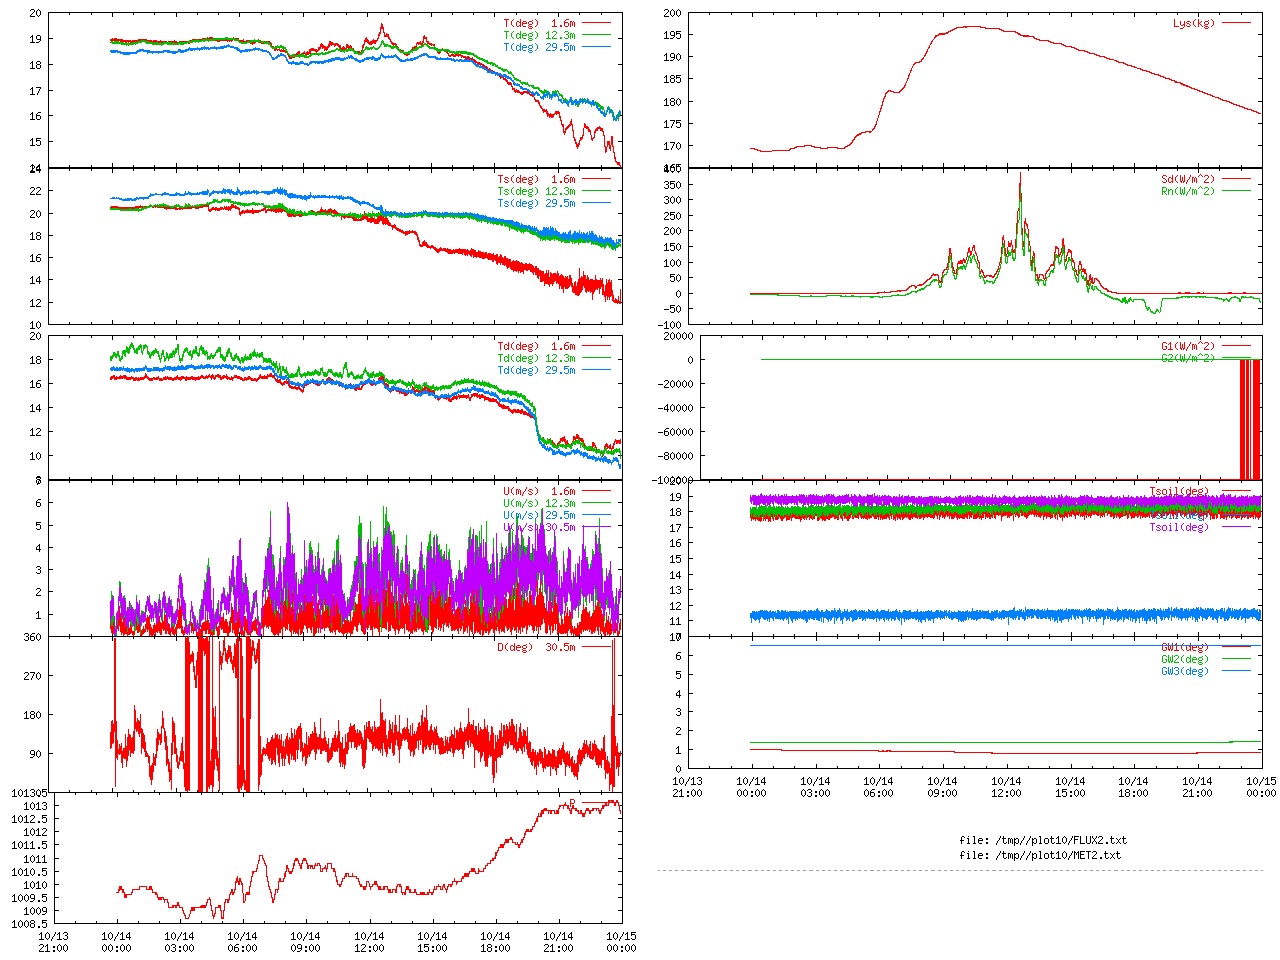The height and width of the screenshot is (960, 1280).
Task: Click the "195" lysimeter axis value
Action: pyautogui.click(x=672, y=35)
